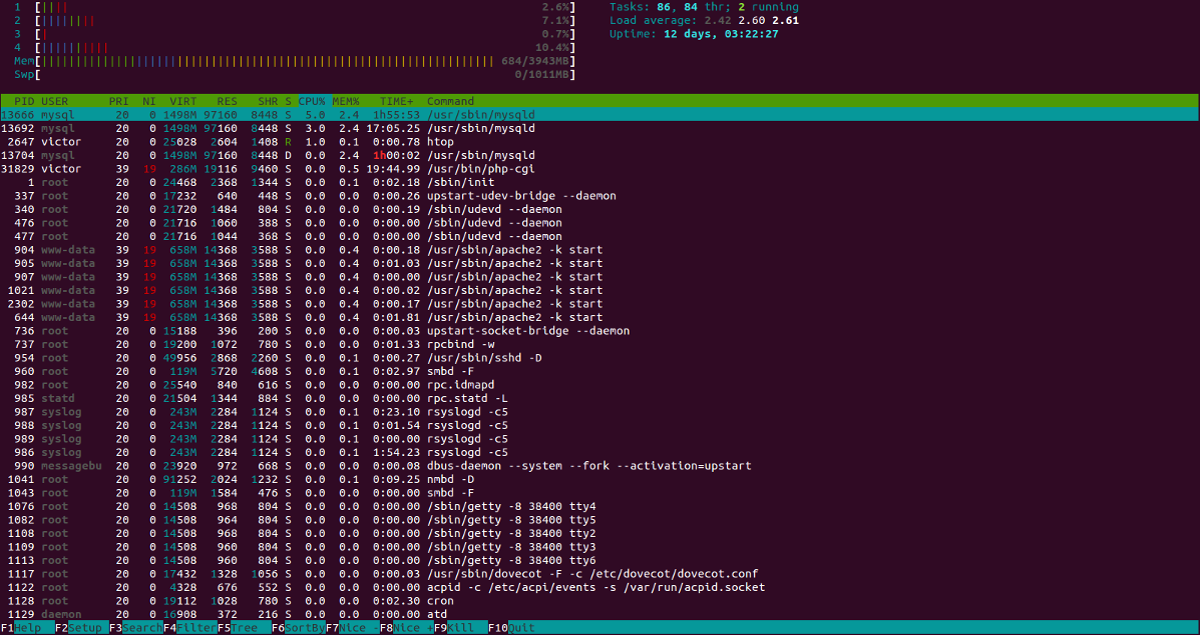The height and width of the screenshot is (635, 1200).
Task: Sort by the USER column header
Action: 50,101
